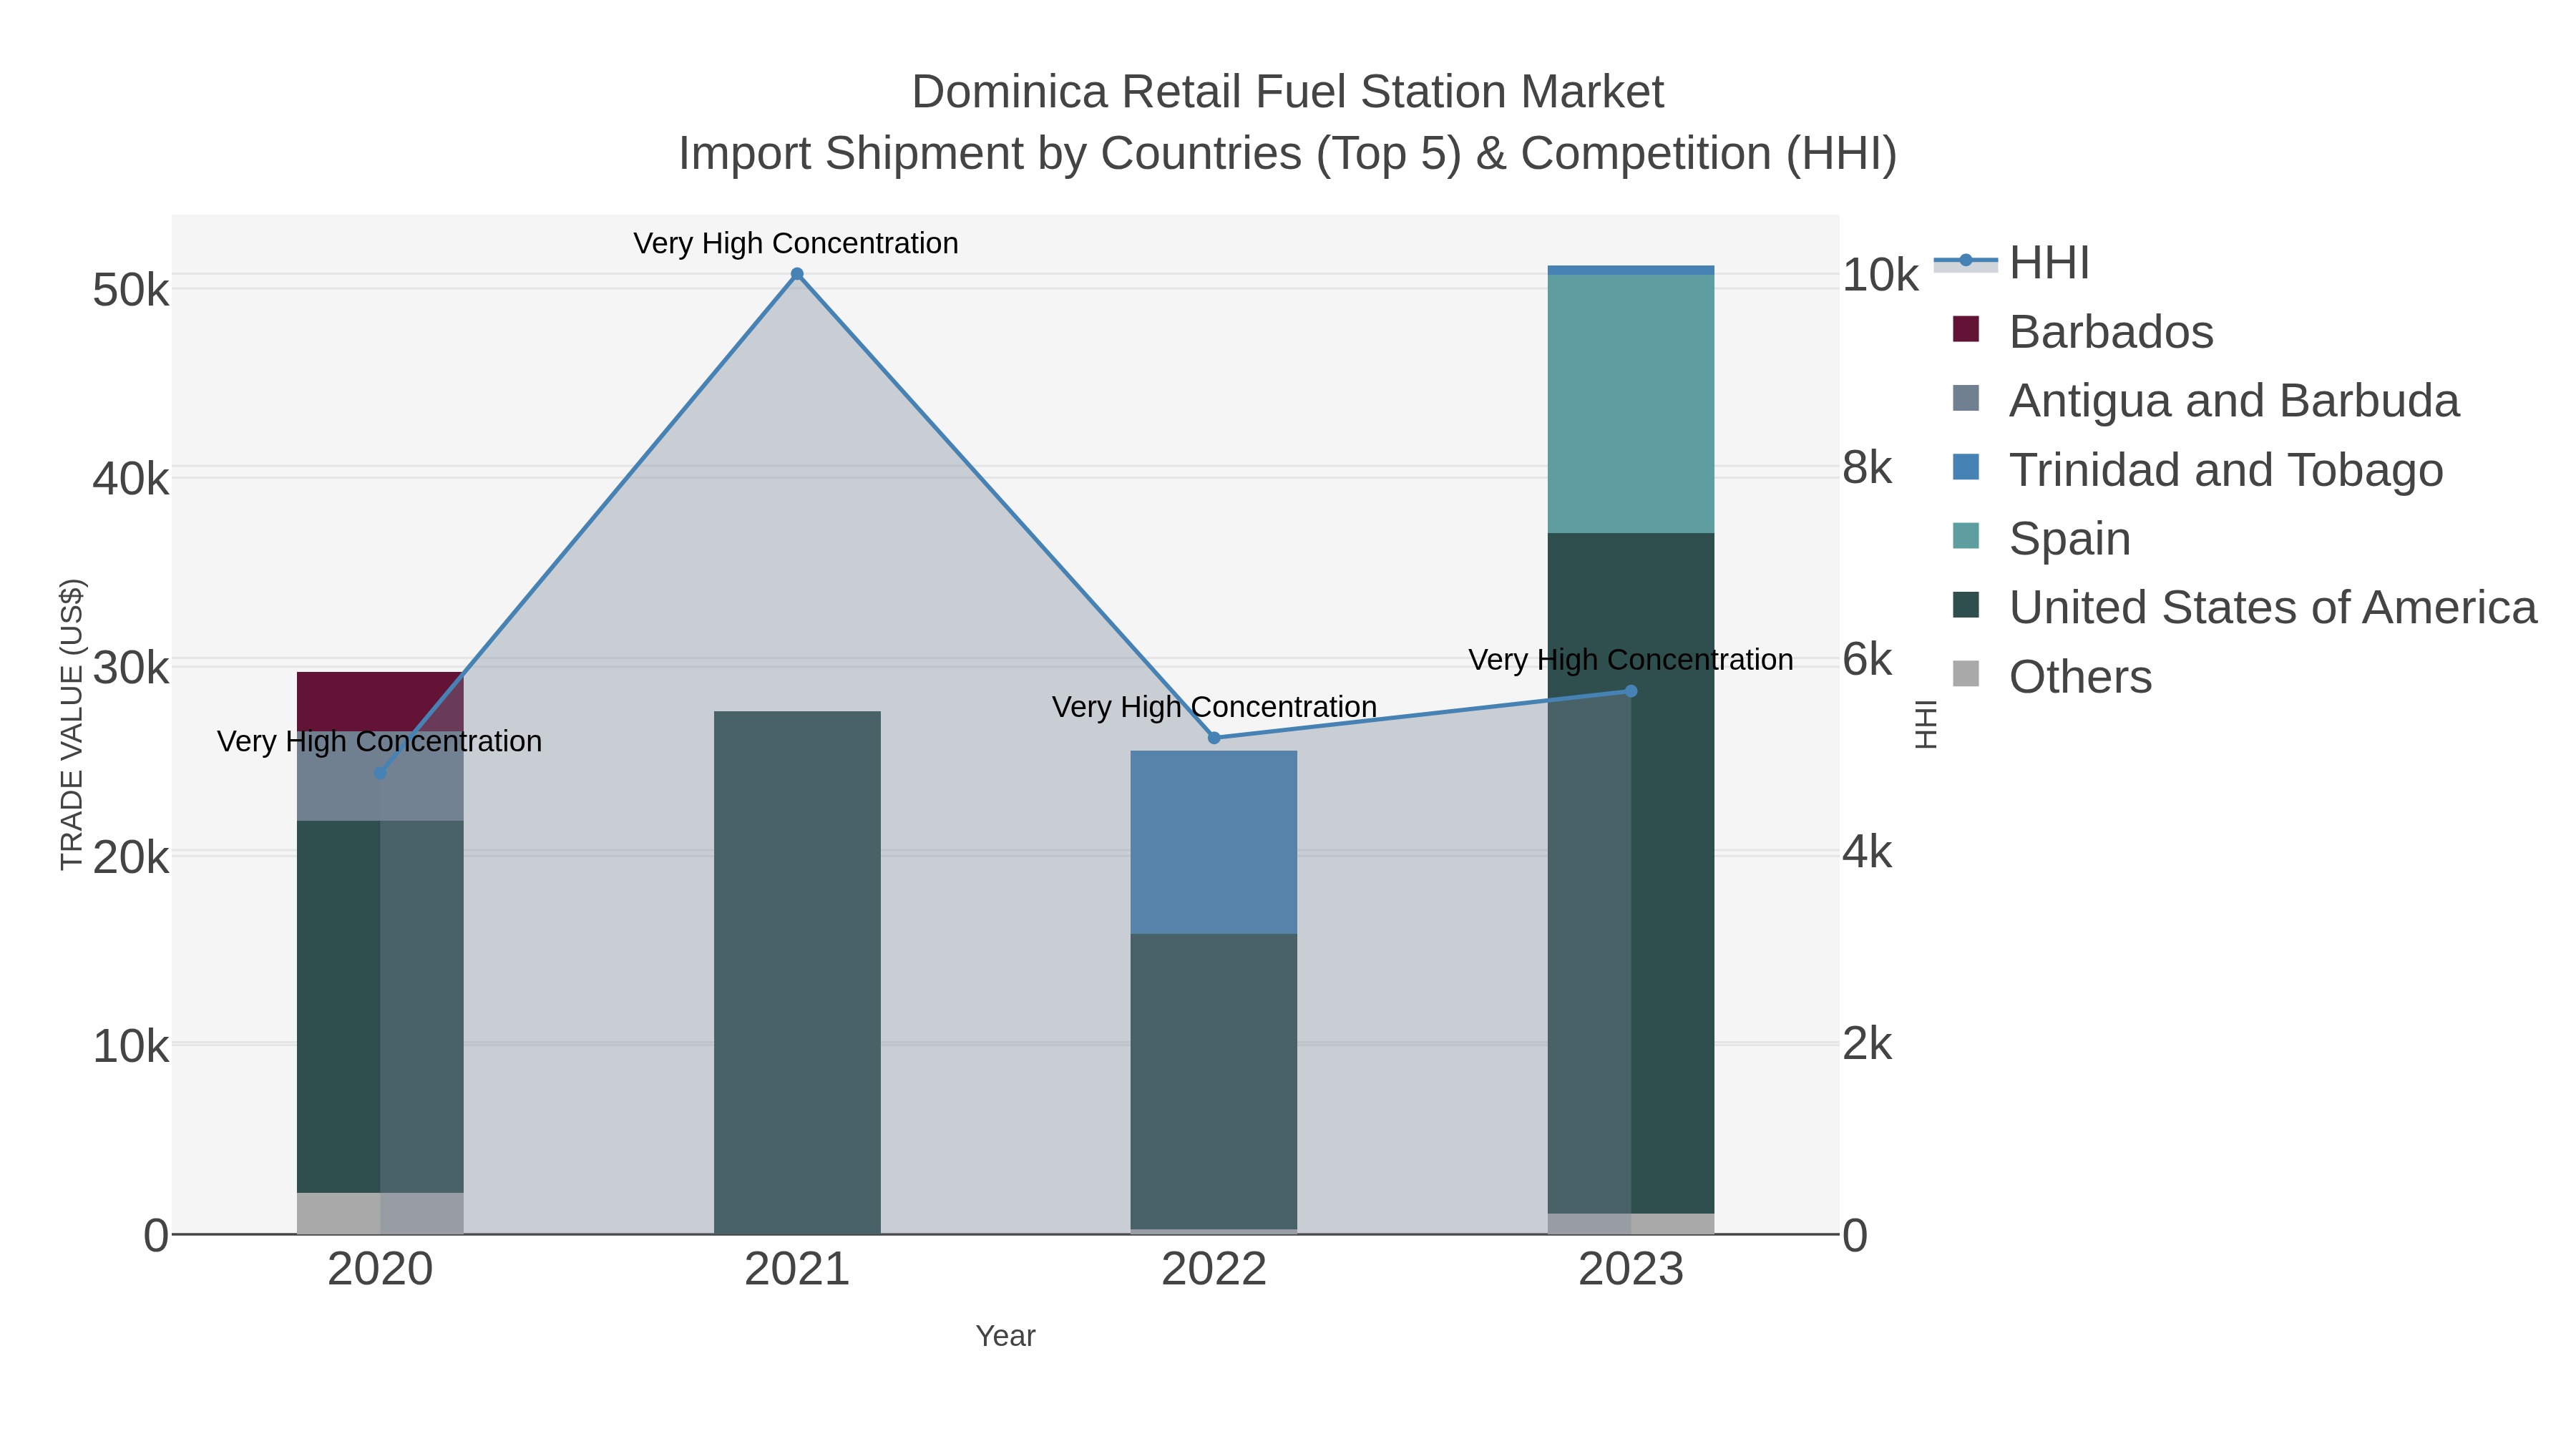This screenshot has height=1449, width=2576.
Task: Click the 2021 'Very High Concentration' annotation
Action: click(796, 243)
